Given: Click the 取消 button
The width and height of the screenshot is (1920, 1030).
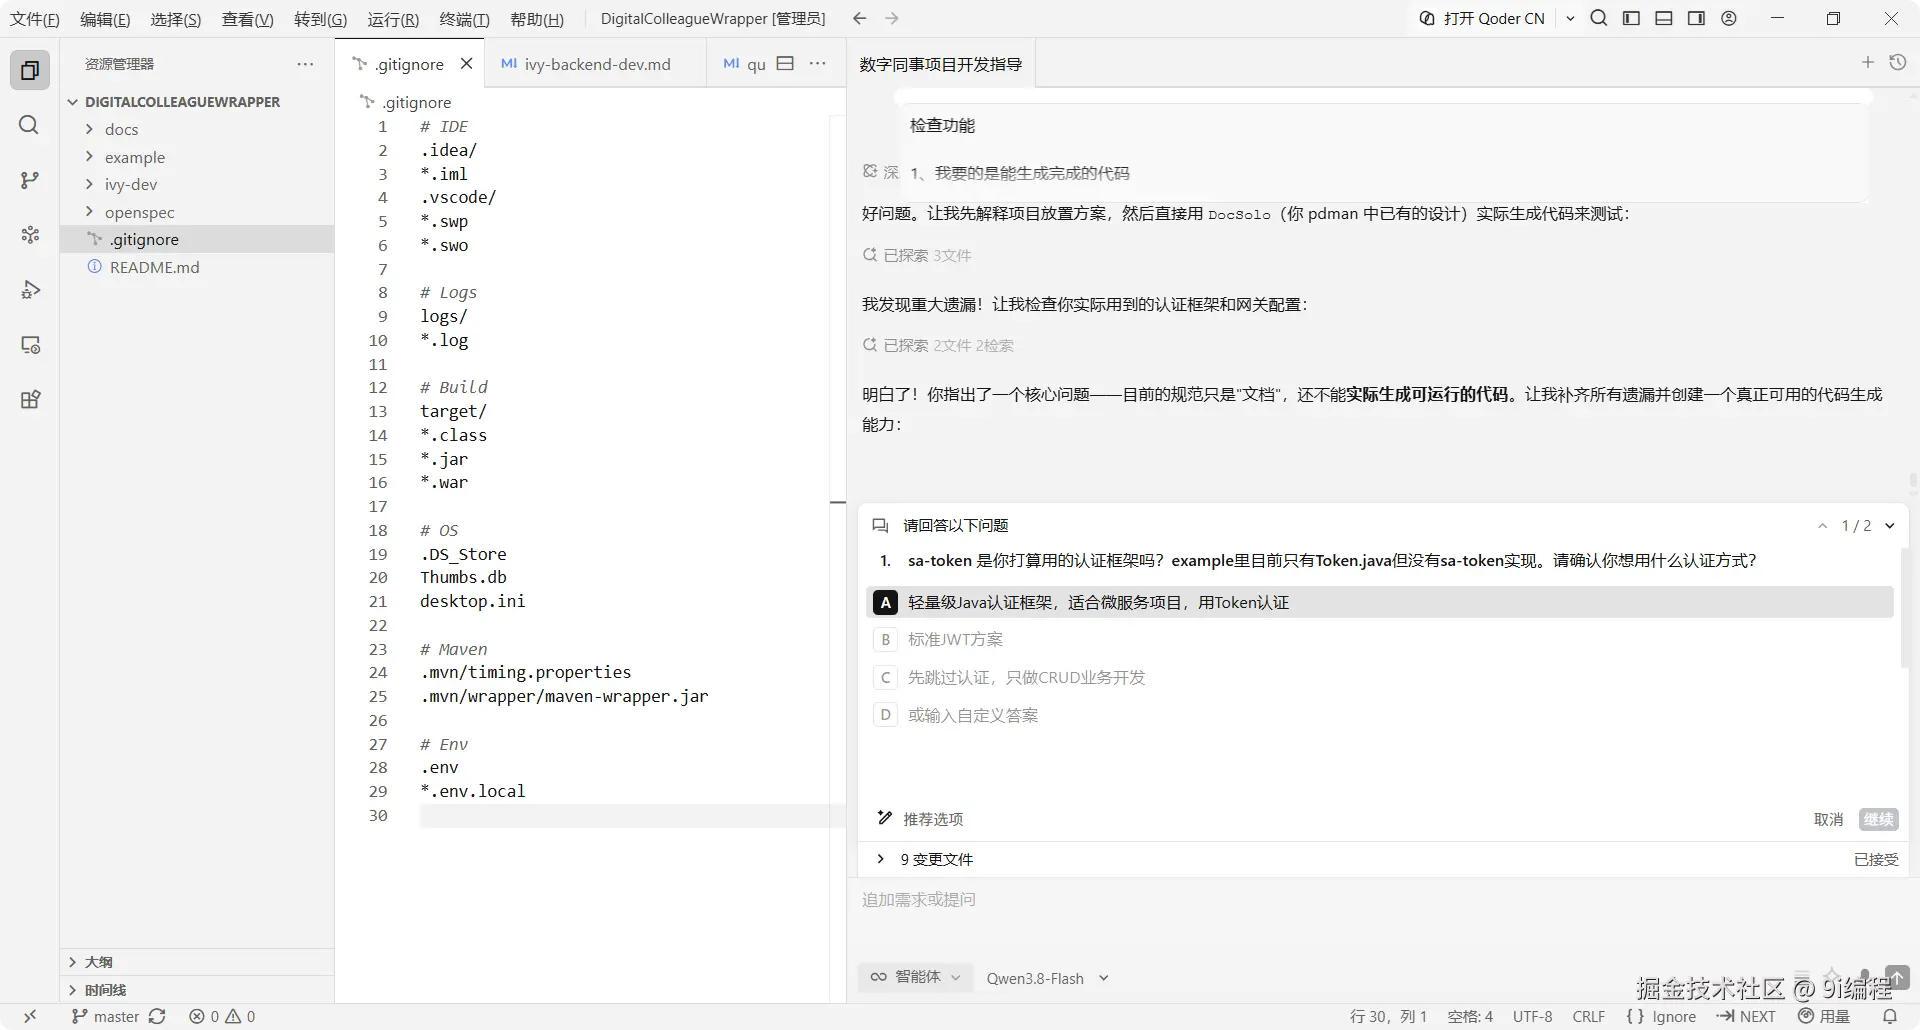Looking at the screenshot, I should pyautogui.click(x=1828, y=819).
